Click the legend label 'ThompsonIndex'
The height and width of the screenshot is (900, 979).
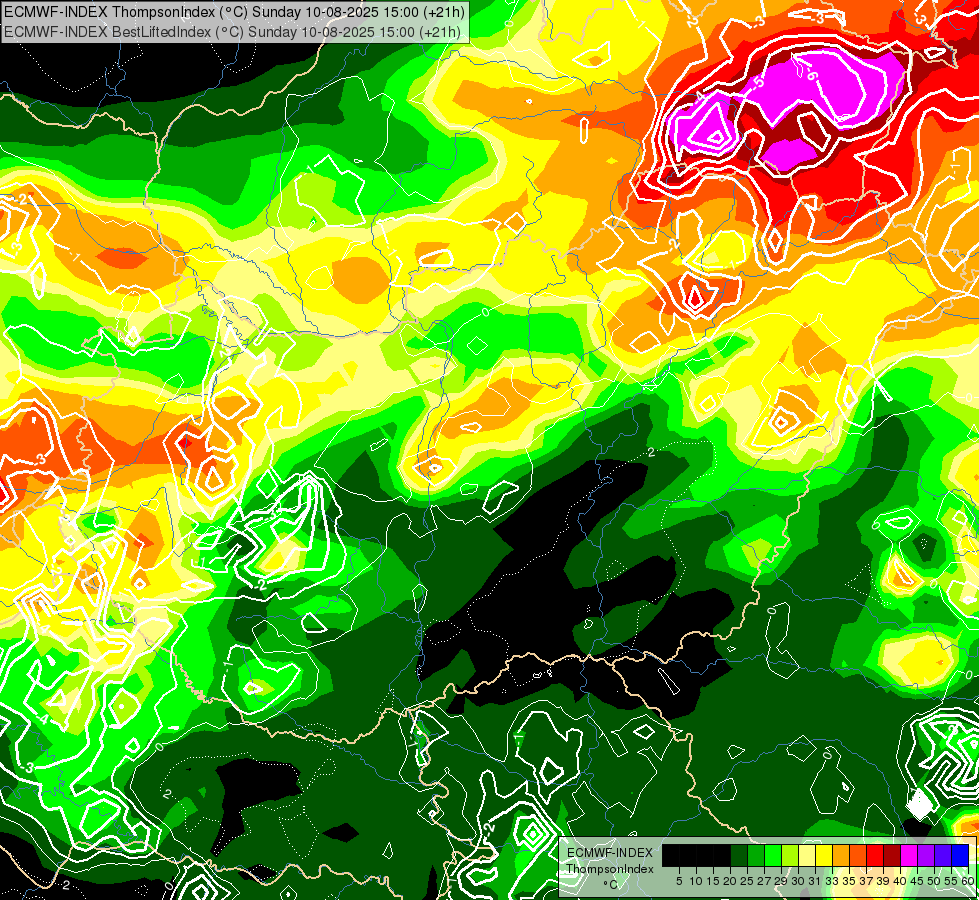610,869
